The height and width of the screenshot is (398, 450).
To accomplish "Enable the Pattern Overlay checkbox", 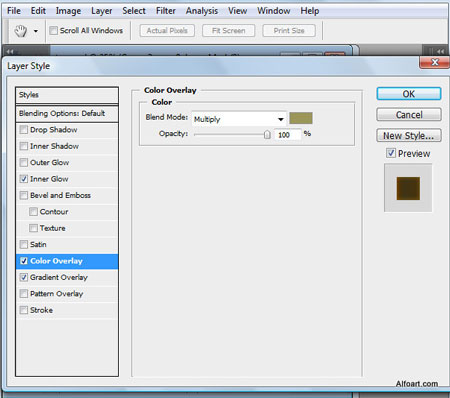I will point(24,294).
